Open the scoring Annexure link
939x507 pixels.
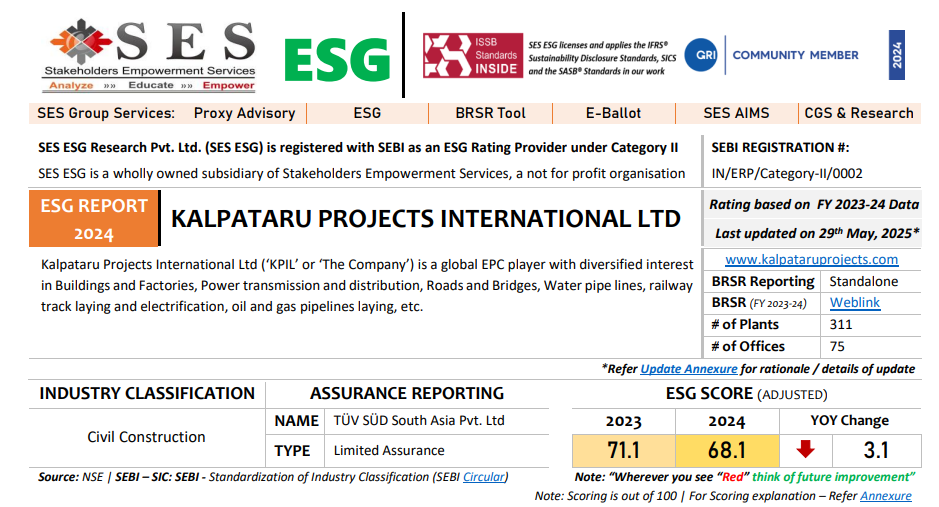coord(886,496)
